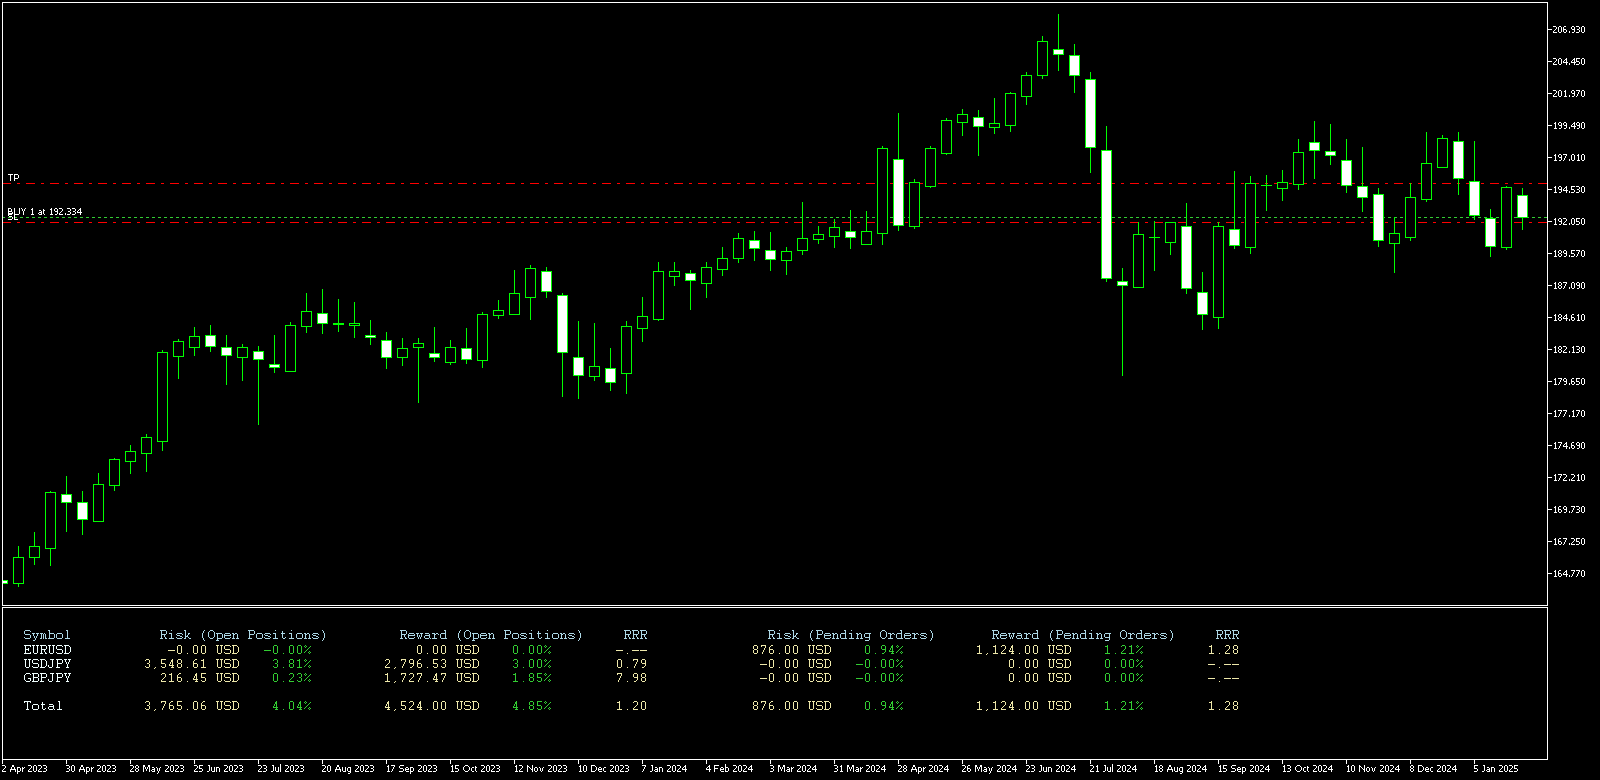Viewport: 1600px width, 780px height.
Task: Click the total reward 4,524.00 USD
Action: (432, 706)
